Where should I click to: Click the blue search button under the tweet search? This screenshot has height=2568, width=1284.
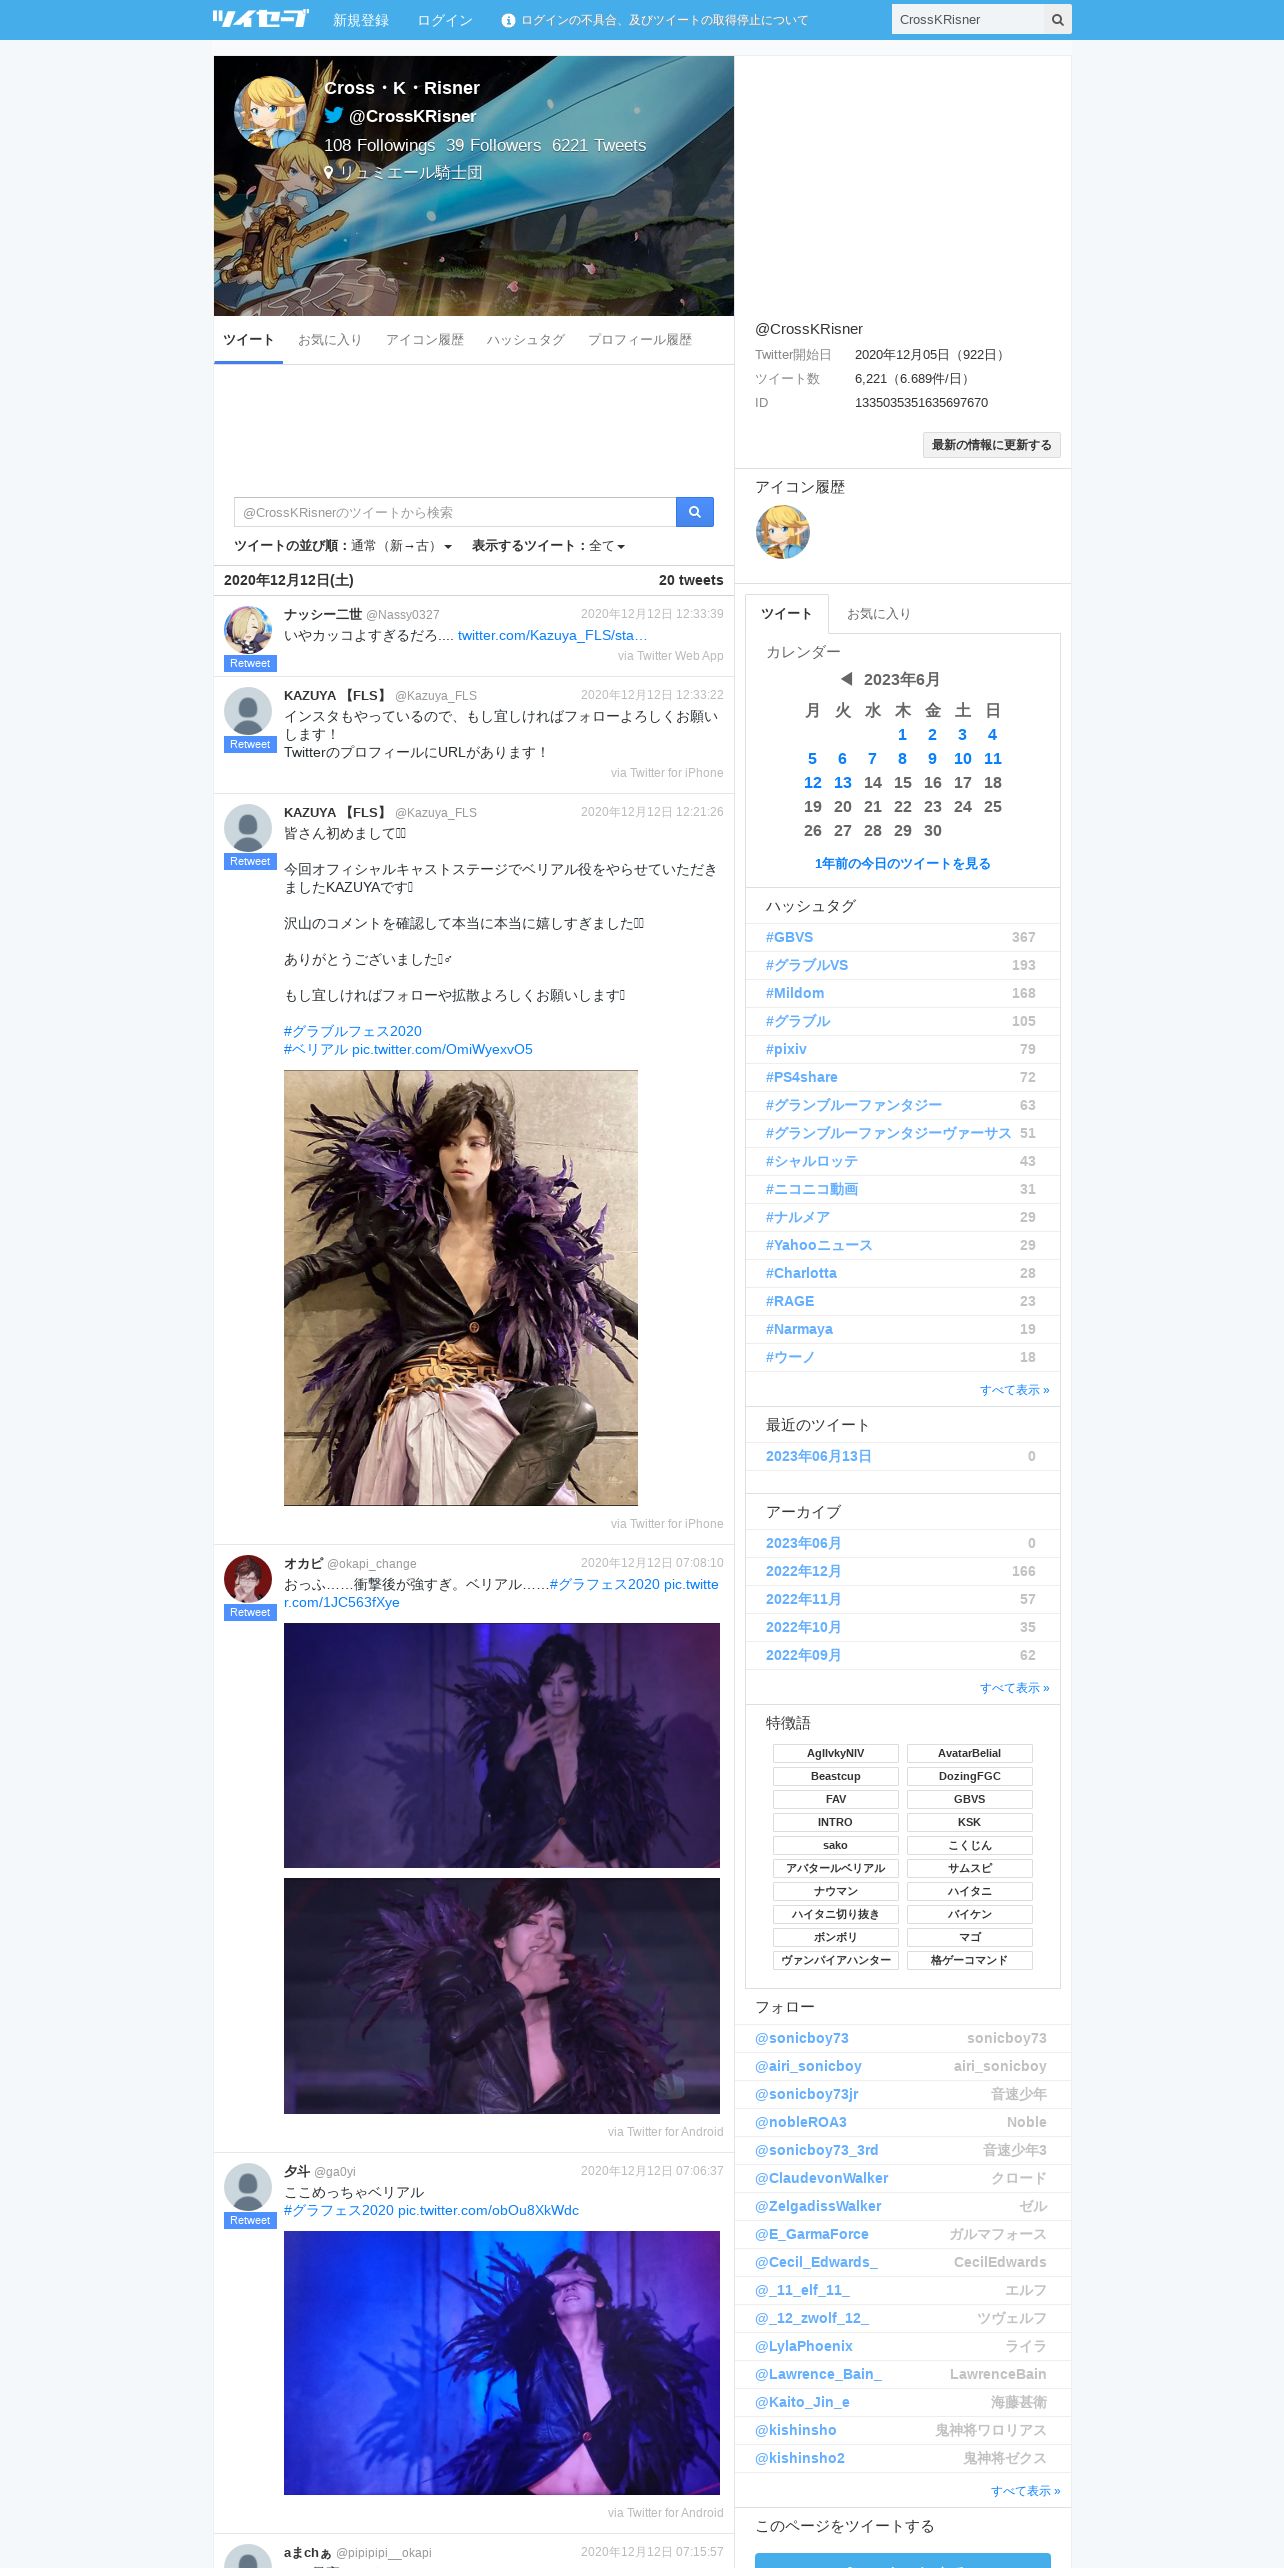coord(695,512)
